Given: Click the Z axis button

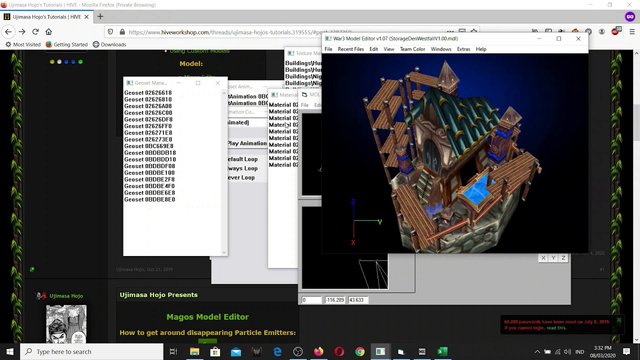Looking at the screenshot, I should click(x=563, y=258).
